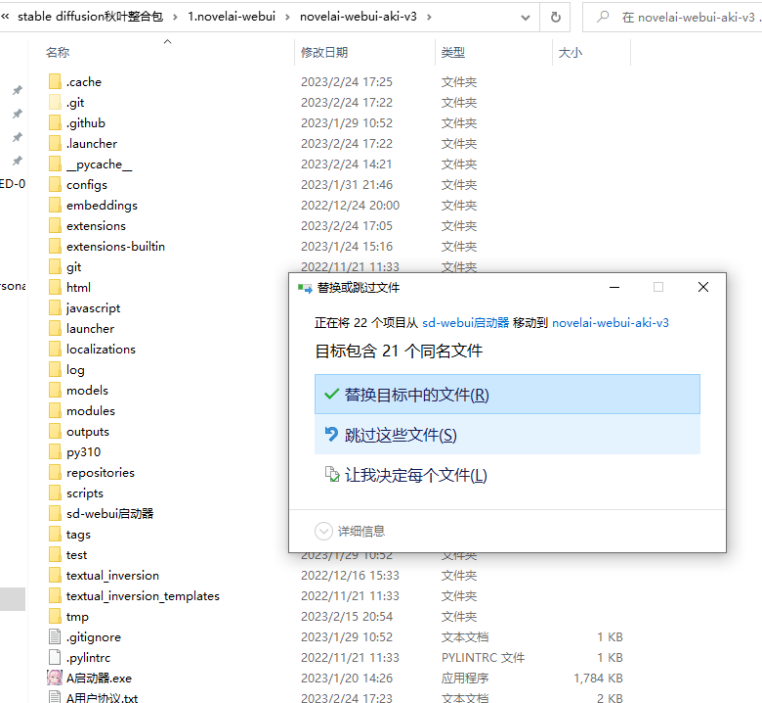Sort by 名称 column header

[57, 52]
